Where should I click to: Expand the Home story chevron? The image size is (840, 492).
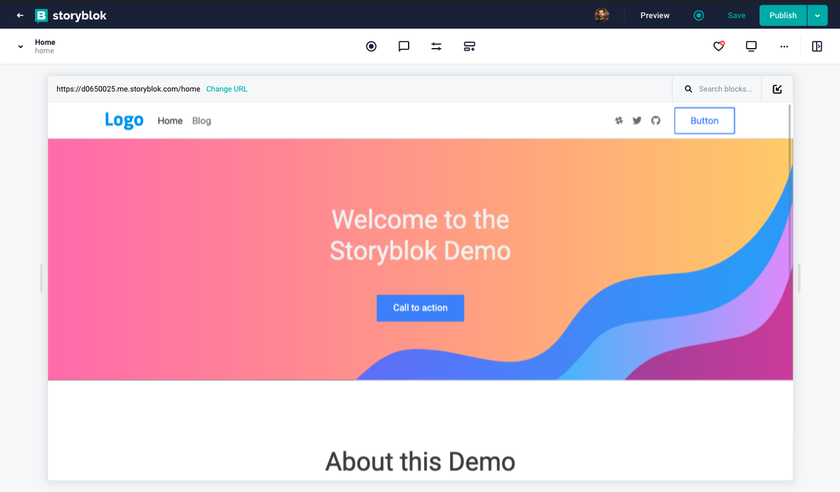coord(20,47)
